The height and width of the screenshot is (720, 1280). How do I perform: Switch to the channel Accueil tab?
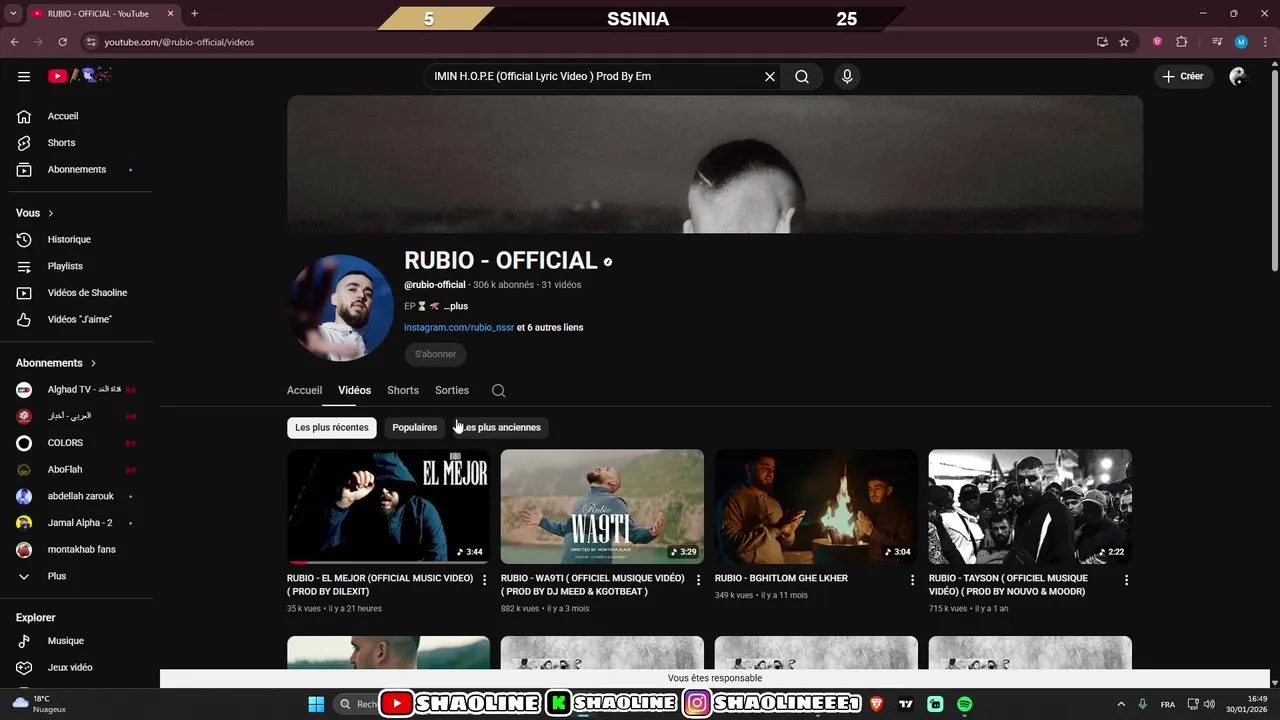pyautogui.click(x=304, y=391)
